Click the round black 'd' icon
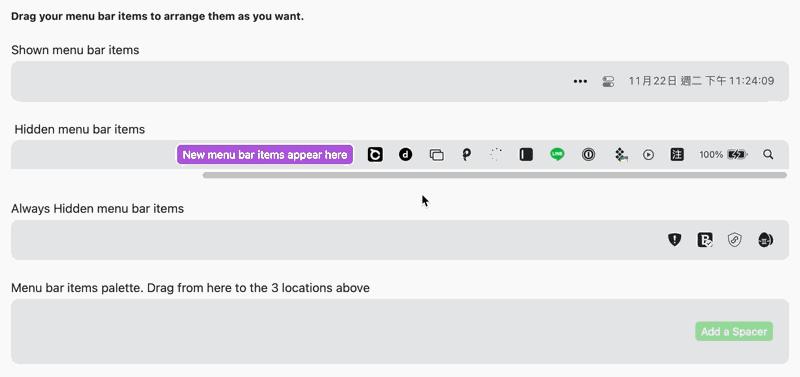Viewport: 800px width, 377px height. [x=406, y=155]
